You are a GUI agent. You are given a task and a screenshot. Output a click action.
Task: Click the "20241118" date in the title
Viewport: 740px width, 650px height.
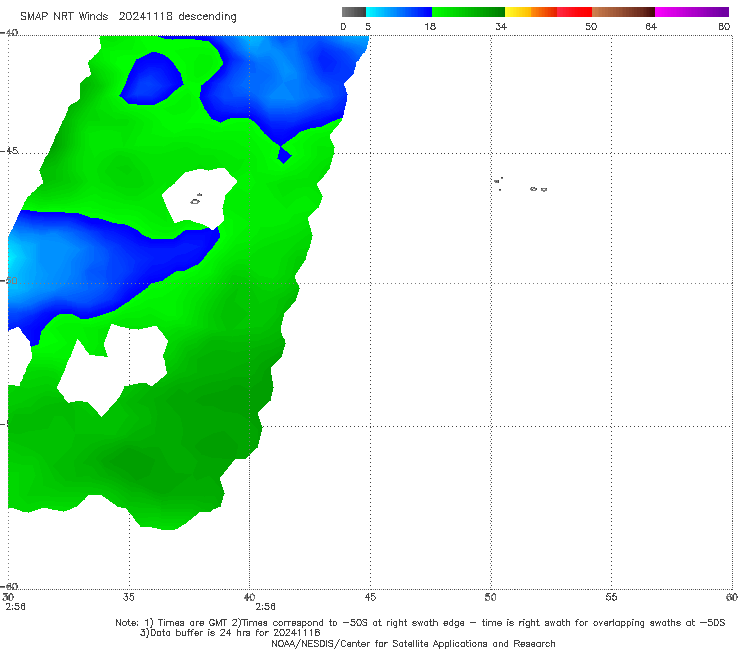click(x=145, y=17)
